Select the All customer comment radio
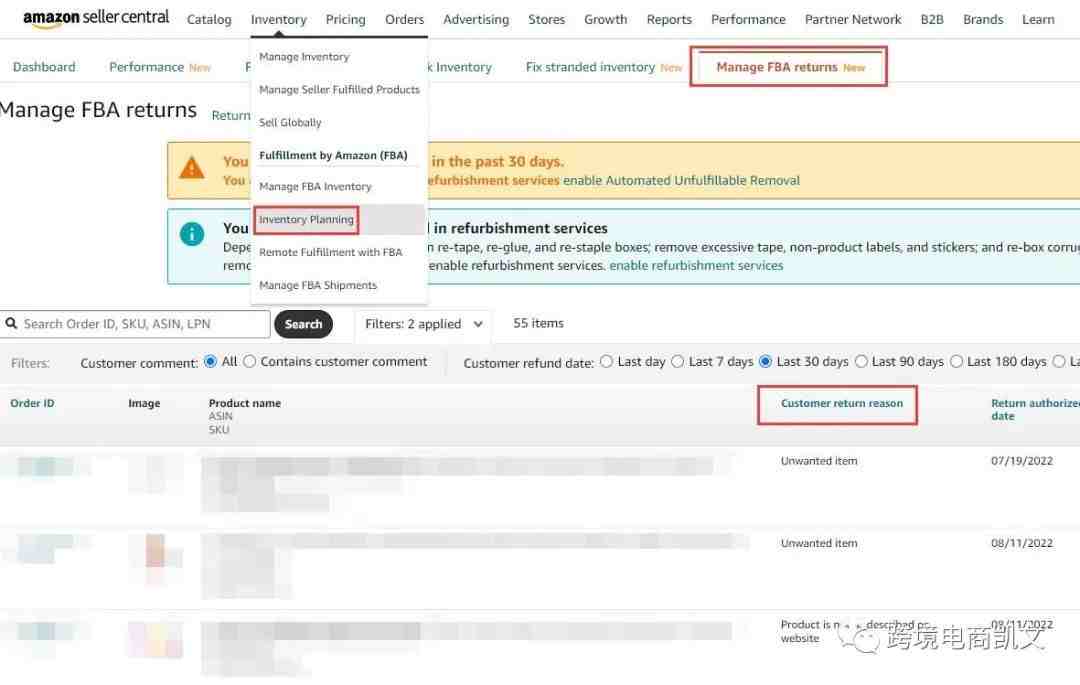1080x685 pixels. pyautogui.click(x=210, y=361)
